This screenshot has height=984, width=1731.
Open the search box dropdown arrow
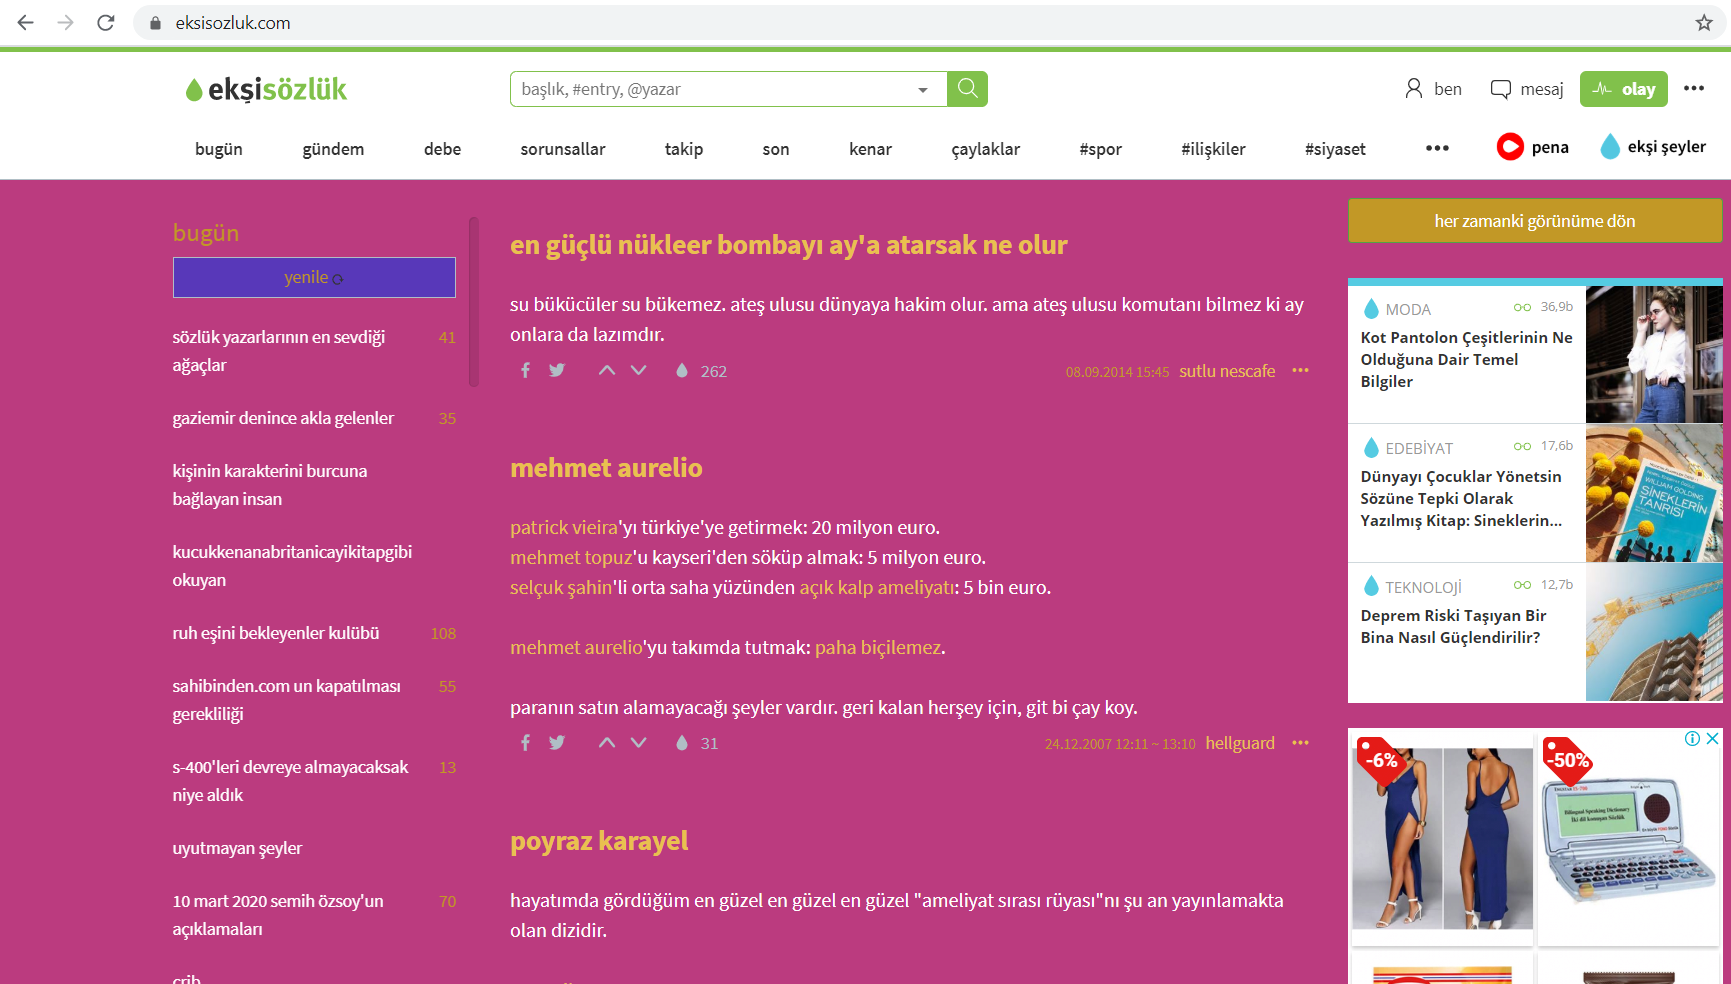(x=922, y=90)
